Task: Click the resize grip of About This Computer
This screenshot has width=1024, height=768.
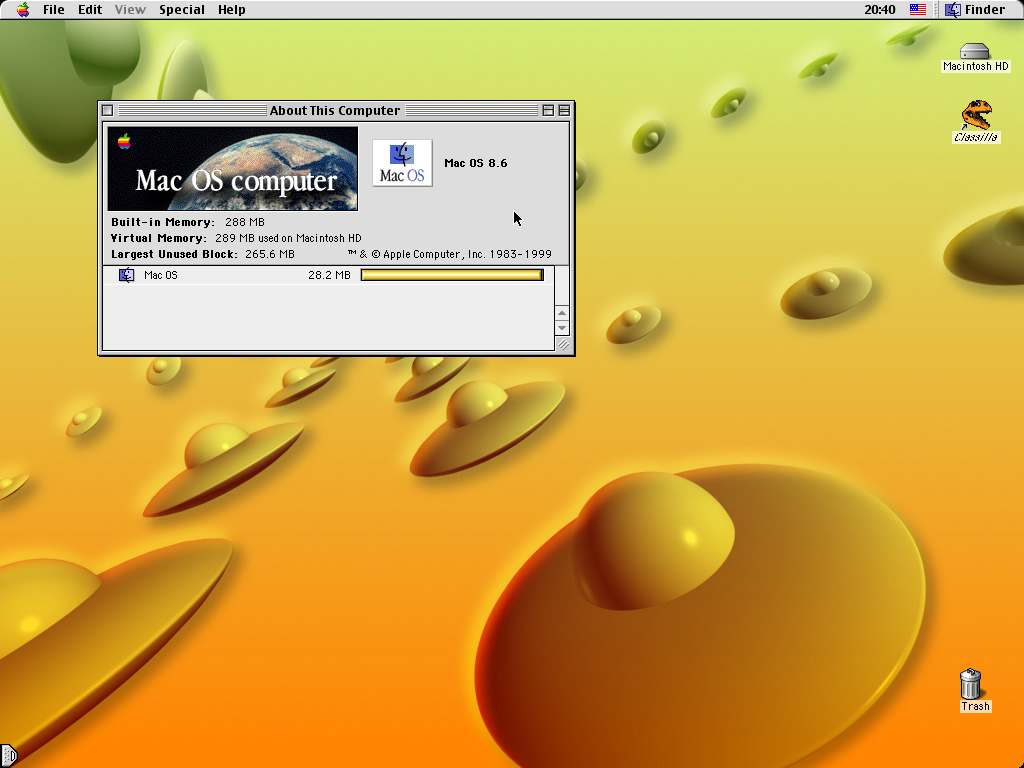Action: pos(563,344)
